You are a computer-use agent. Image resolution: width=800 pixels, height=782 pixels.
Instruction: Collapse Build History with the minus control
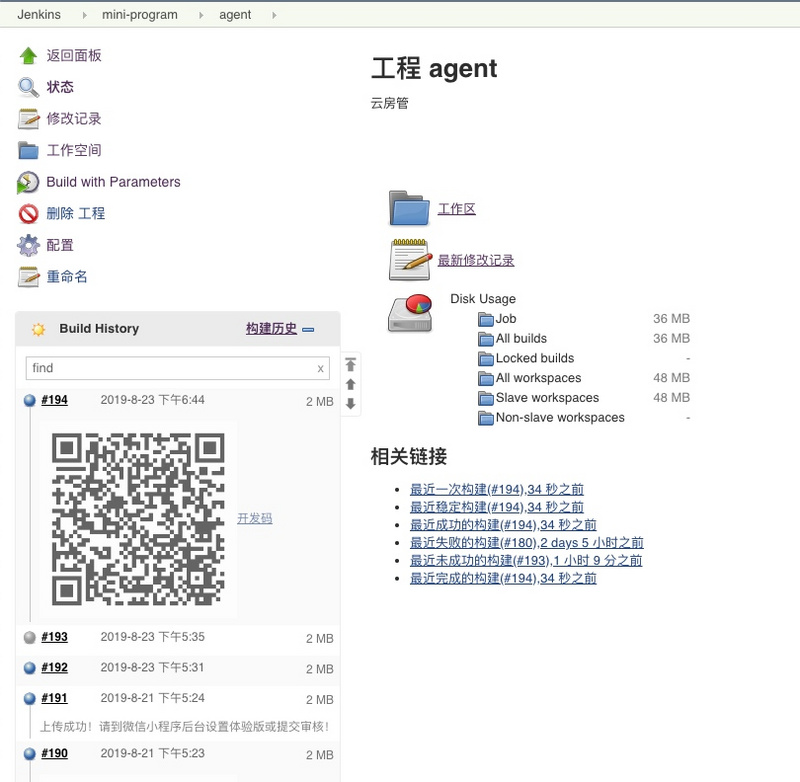pyautogui.click(x=310, y=328)
